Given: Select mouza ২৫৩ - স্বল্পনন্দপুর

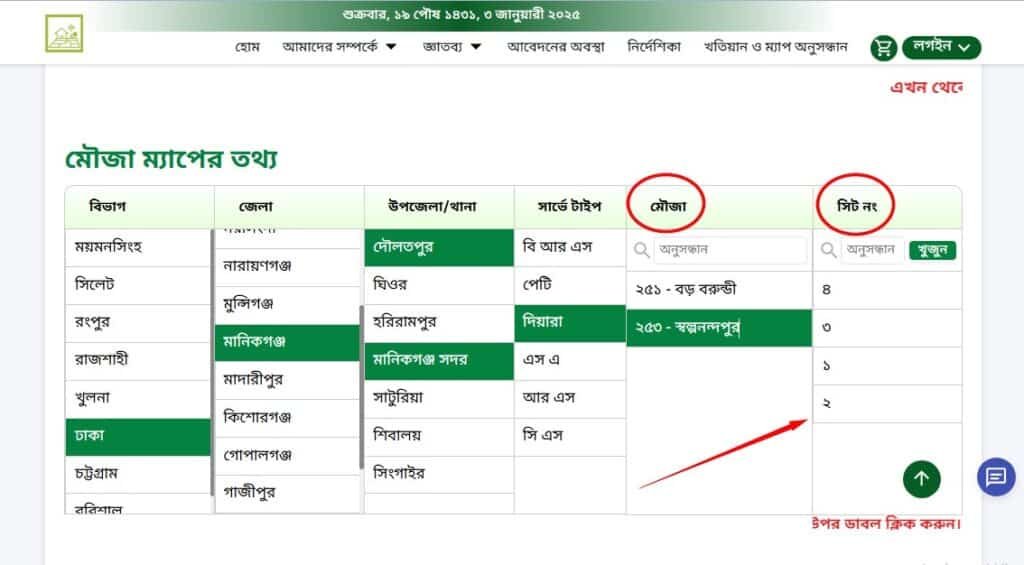Looking at the screenshot, I should (719, 328).
